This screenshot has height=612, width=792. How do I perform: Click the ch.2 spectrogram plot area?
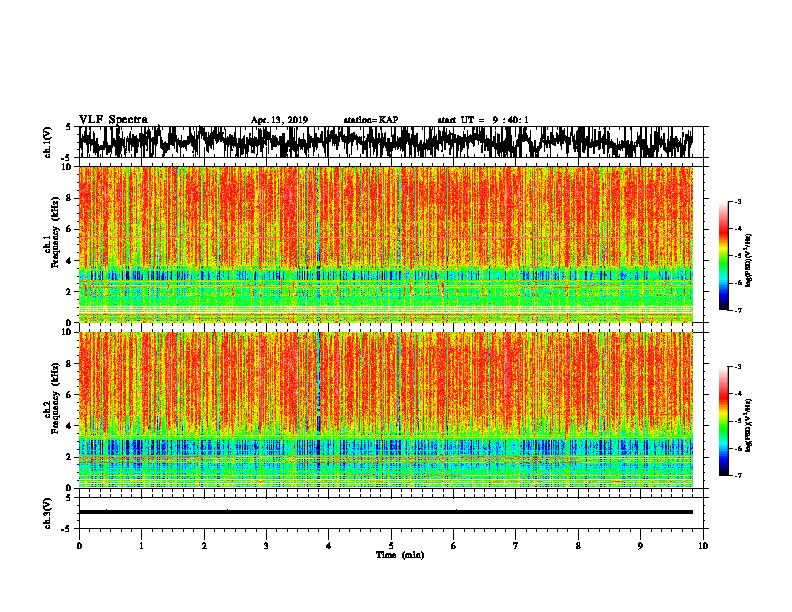pos(386,410)
